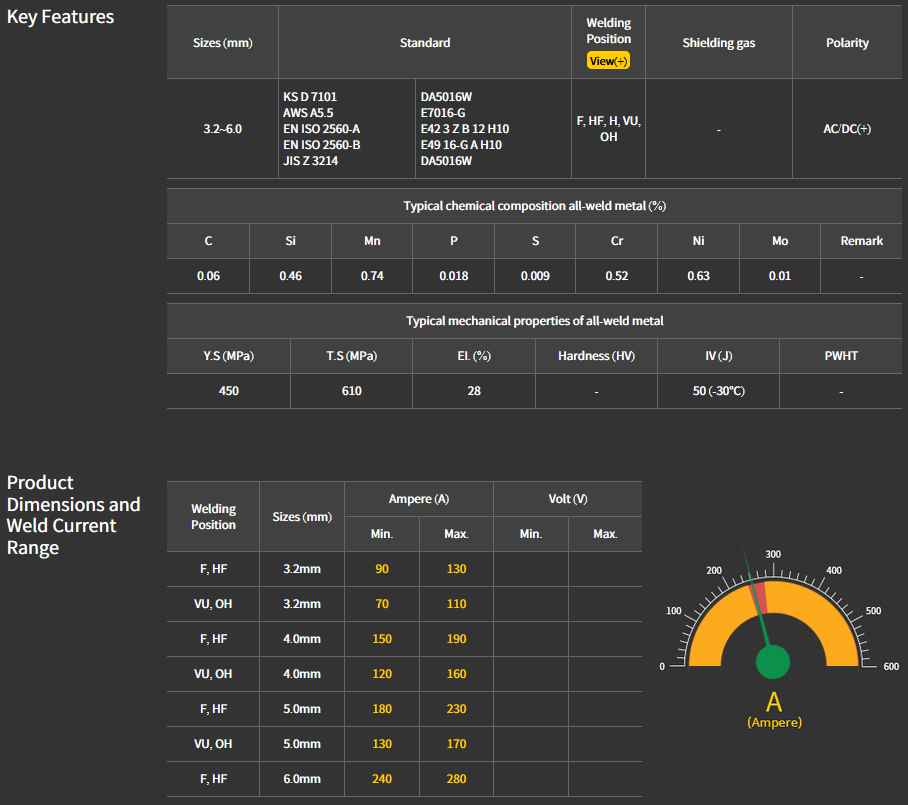Click the 'Volt (V)' column header
Screen dimensions: 908x805
click(x=568, y=499)
